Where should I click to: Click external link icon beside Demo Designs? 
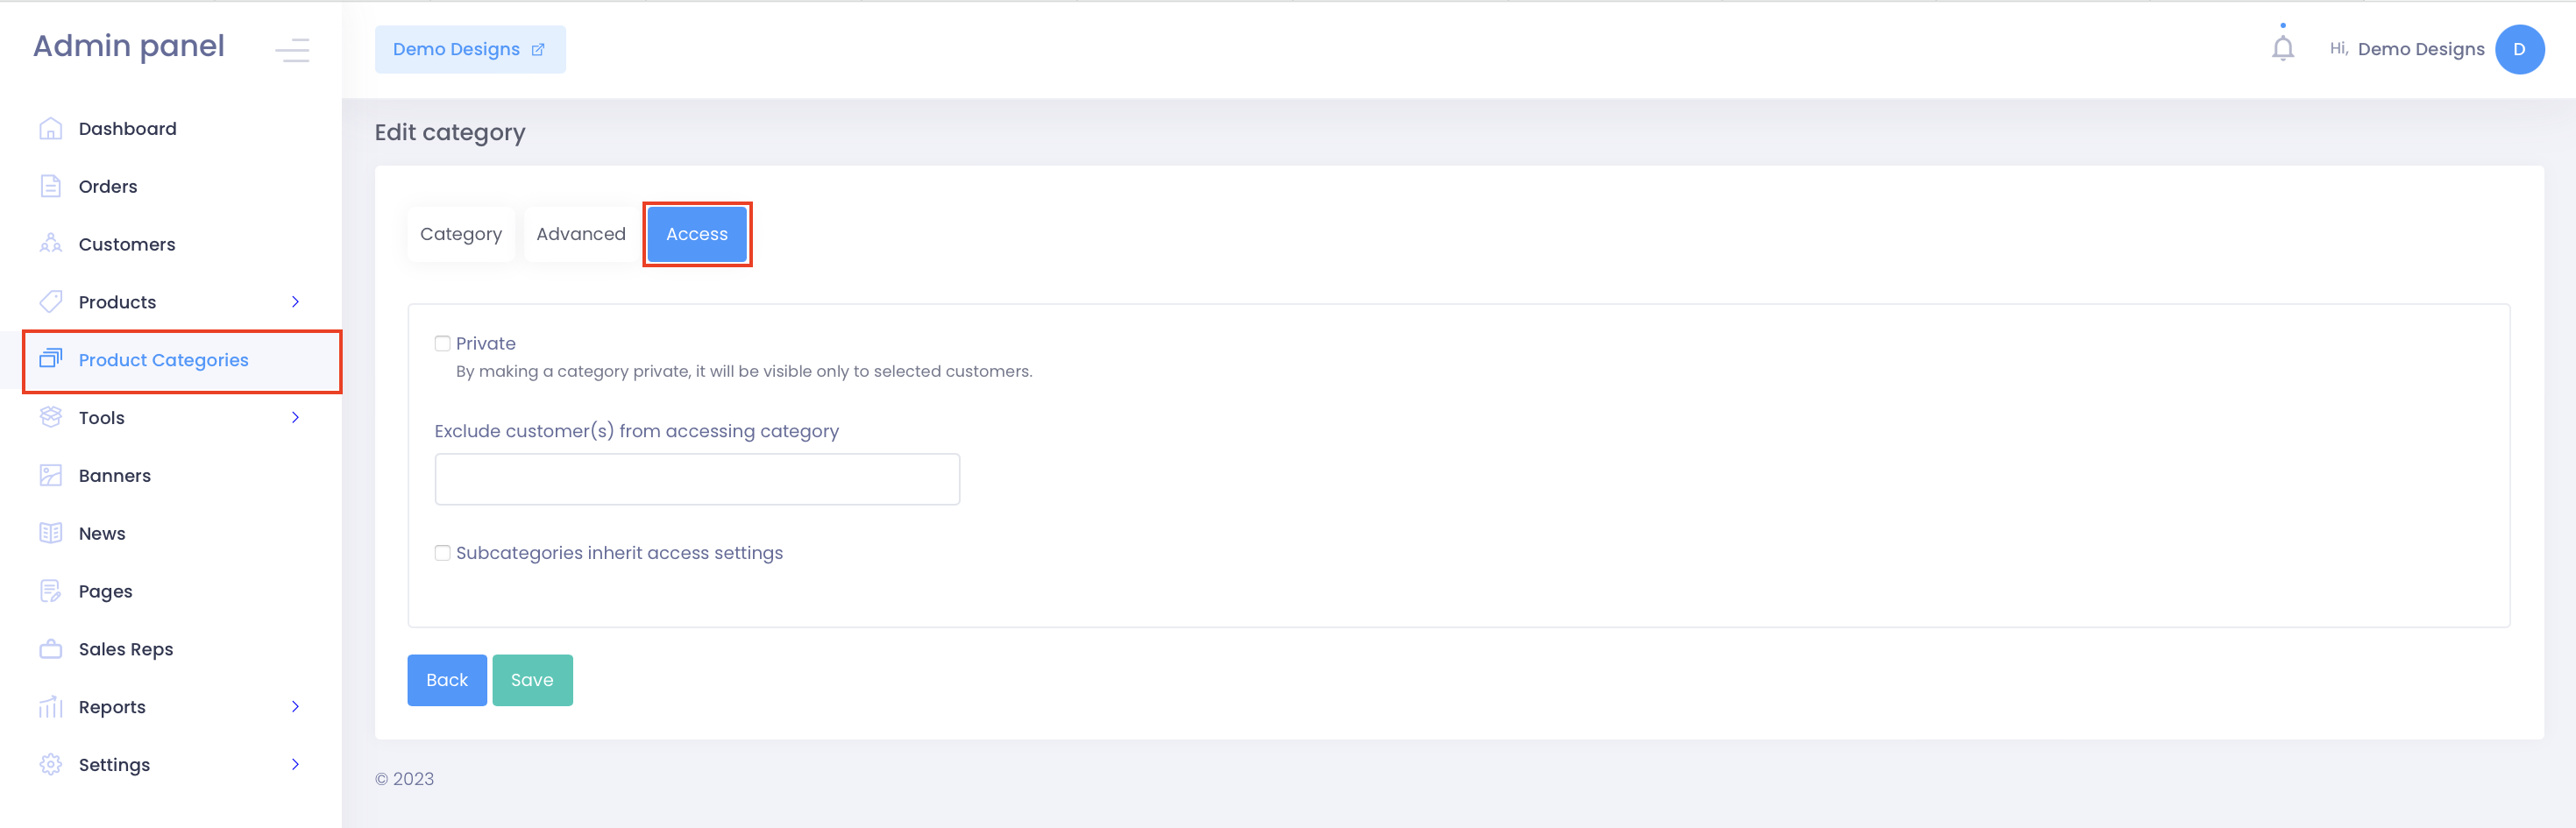[538, 49]
